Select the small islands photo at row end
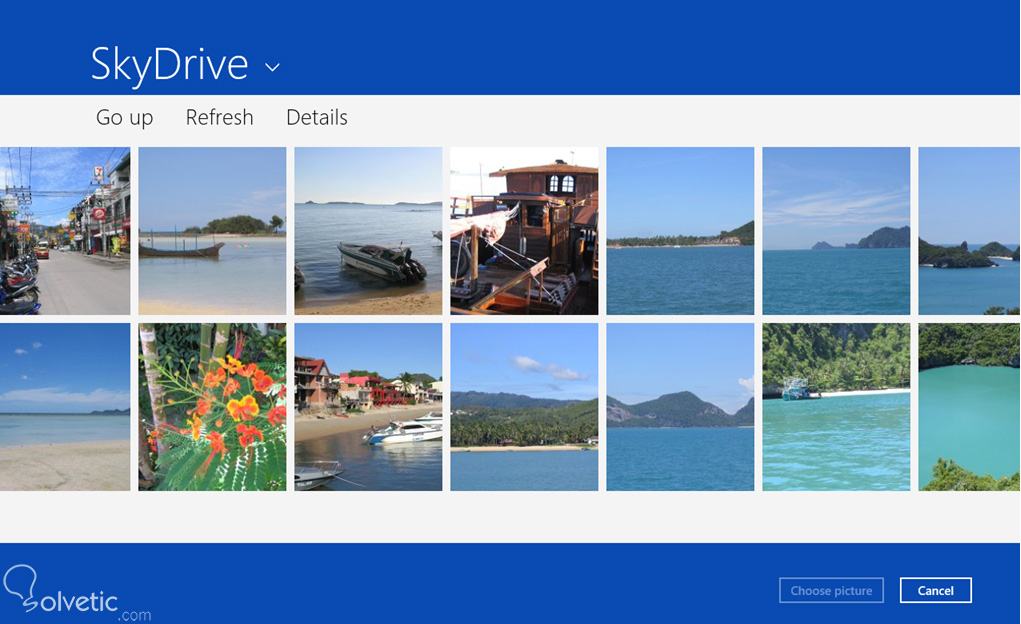The image size is (1021, 624). click(x=969, y=231)
